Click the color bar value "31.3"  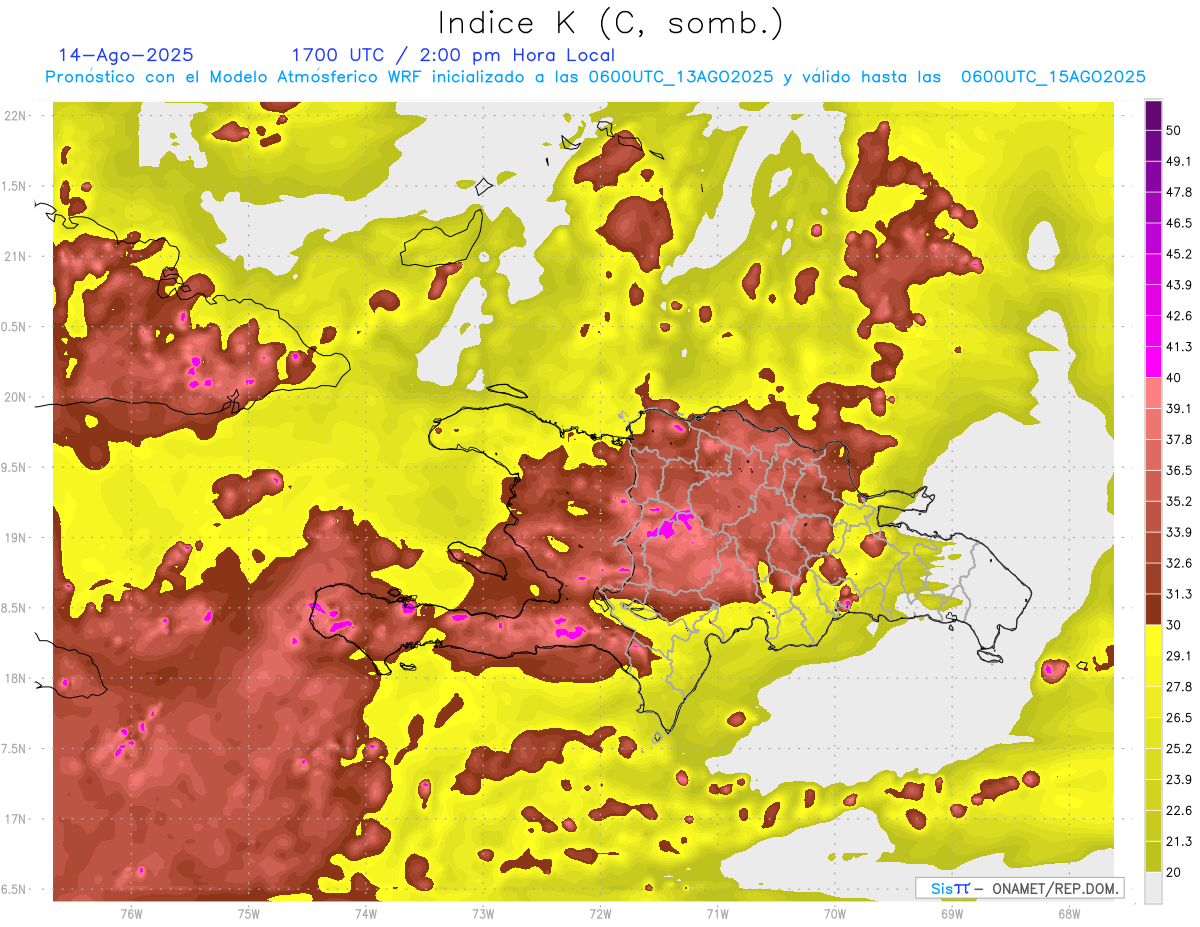click(1179, 594)
